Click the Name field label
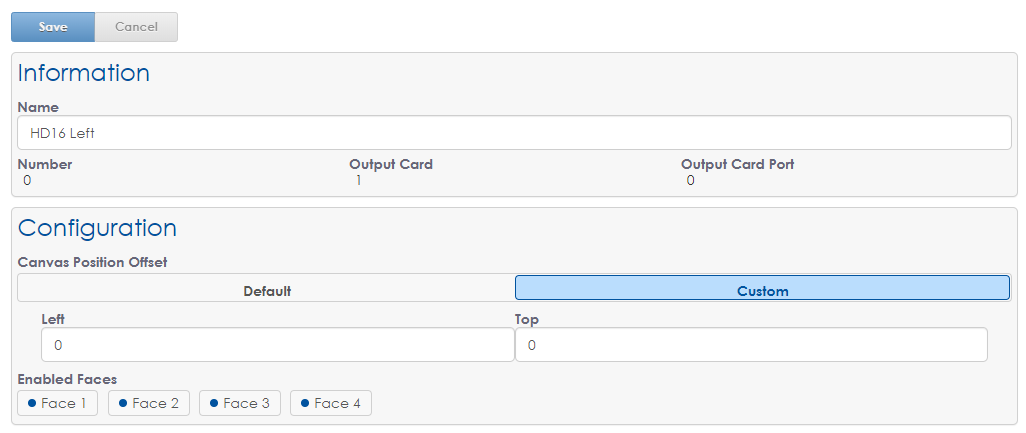 [x=38, y=107]
